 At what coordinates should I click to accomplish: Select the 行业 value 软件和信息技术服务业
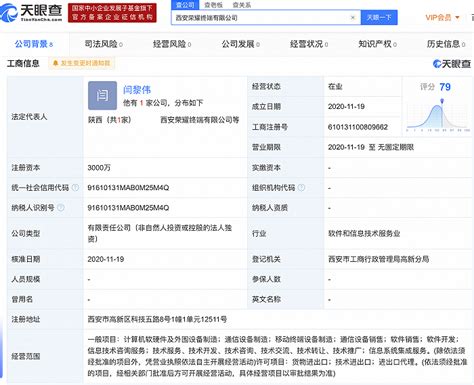(364, 233)
